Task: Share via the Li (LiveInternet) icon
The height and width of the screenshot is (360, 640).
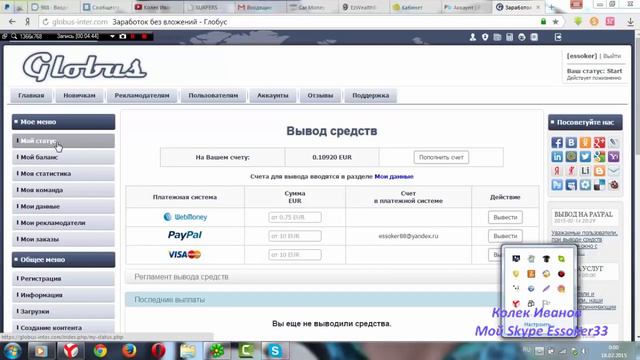Action: click(x=585, y=171)
